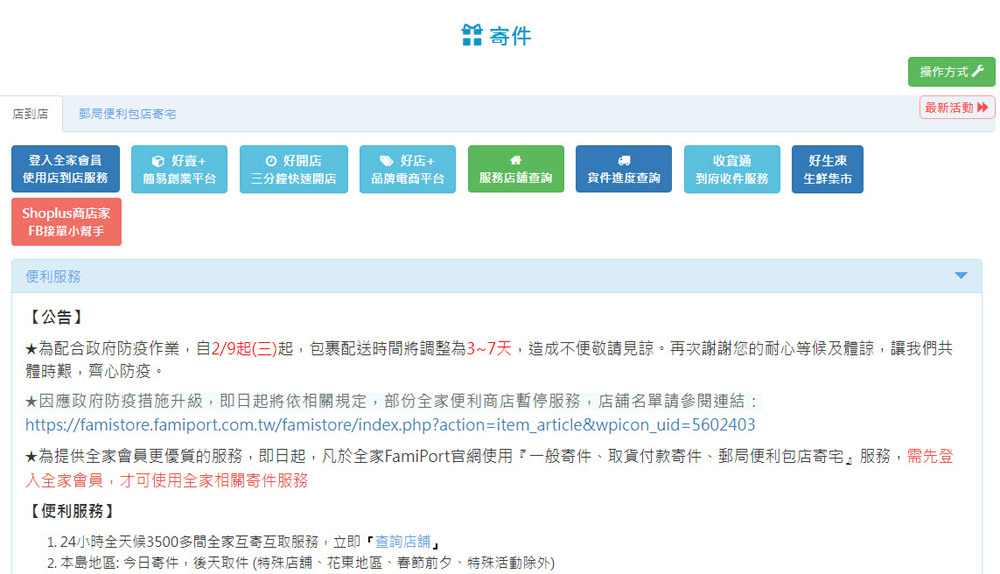Click red text 2/9起(三)
The height and width of the screenshot is (574, 1000).
click(x=244, y=348)
